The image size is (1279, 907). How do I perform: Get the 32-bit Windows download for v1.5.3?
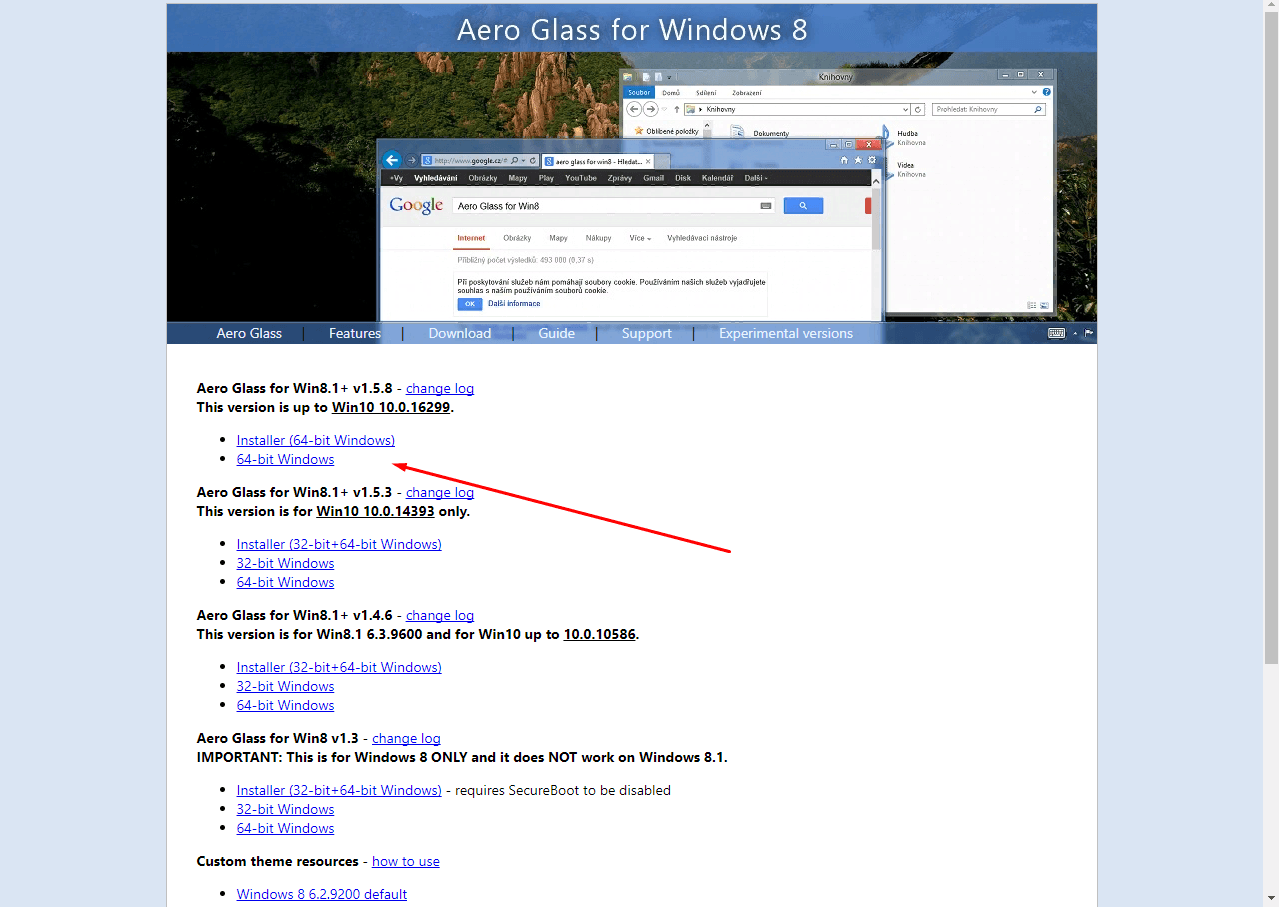click(x=285, y=563)
